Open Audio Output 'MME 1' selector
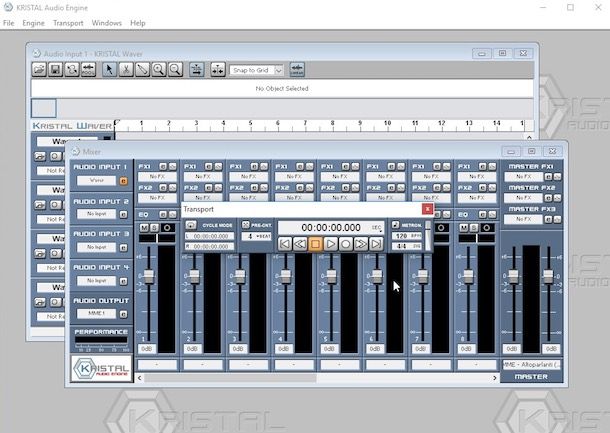Screen dimensions: 610x433 pos(96,314)
